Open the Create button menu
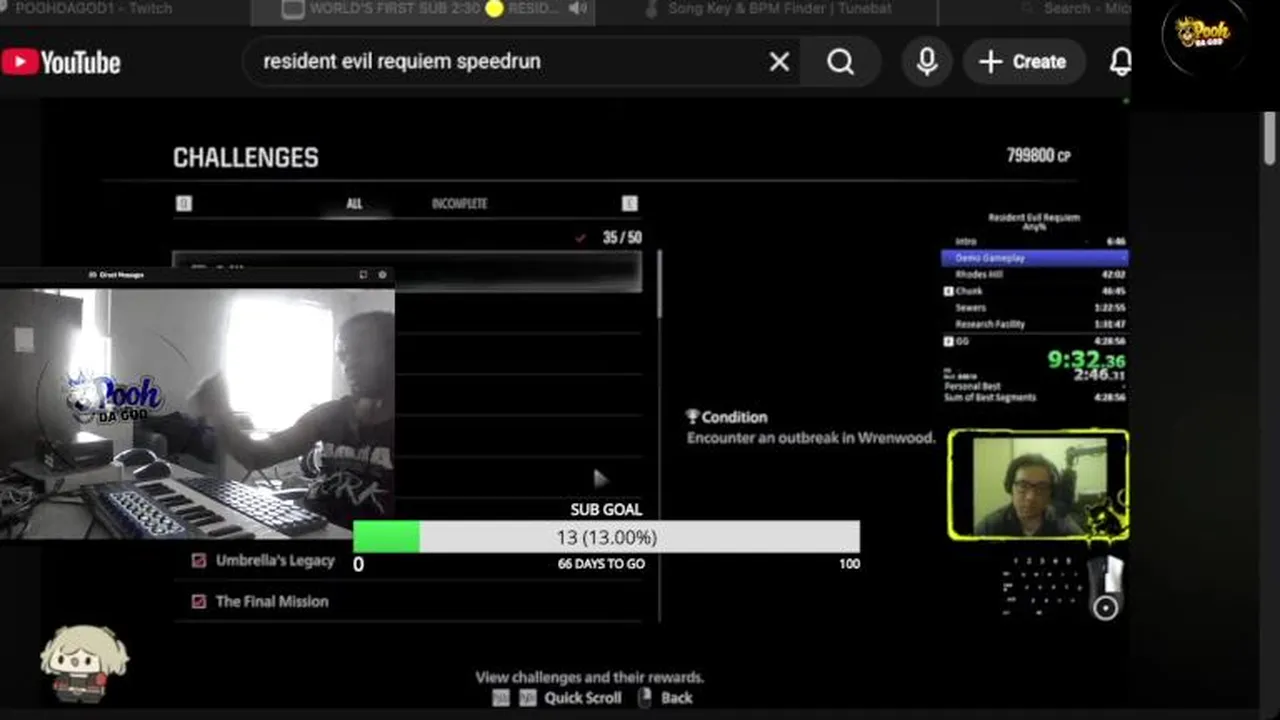 pos(1024,62)
